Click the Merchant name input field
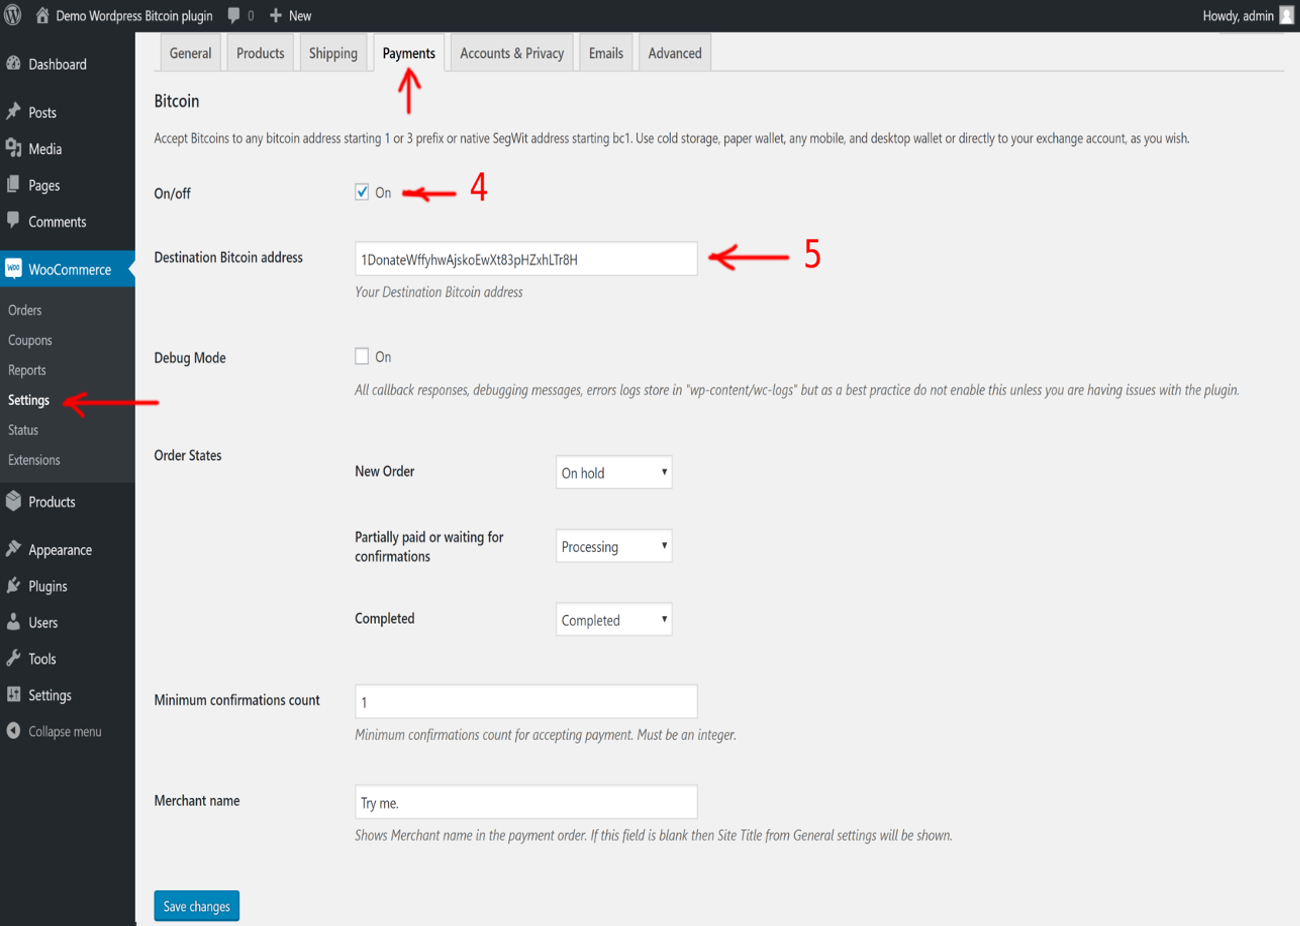This screenshot has width=1300, height=926. (526, 802)
